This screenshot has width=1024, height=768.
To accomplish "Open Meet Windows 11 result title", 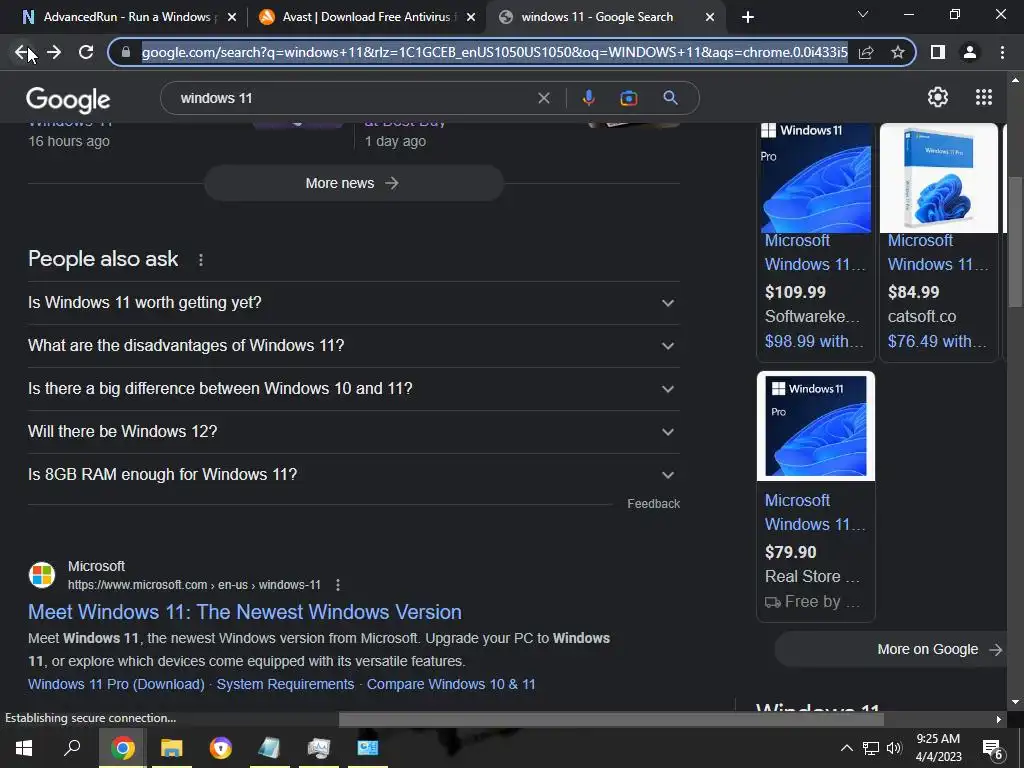I will (x=245, y=613).
